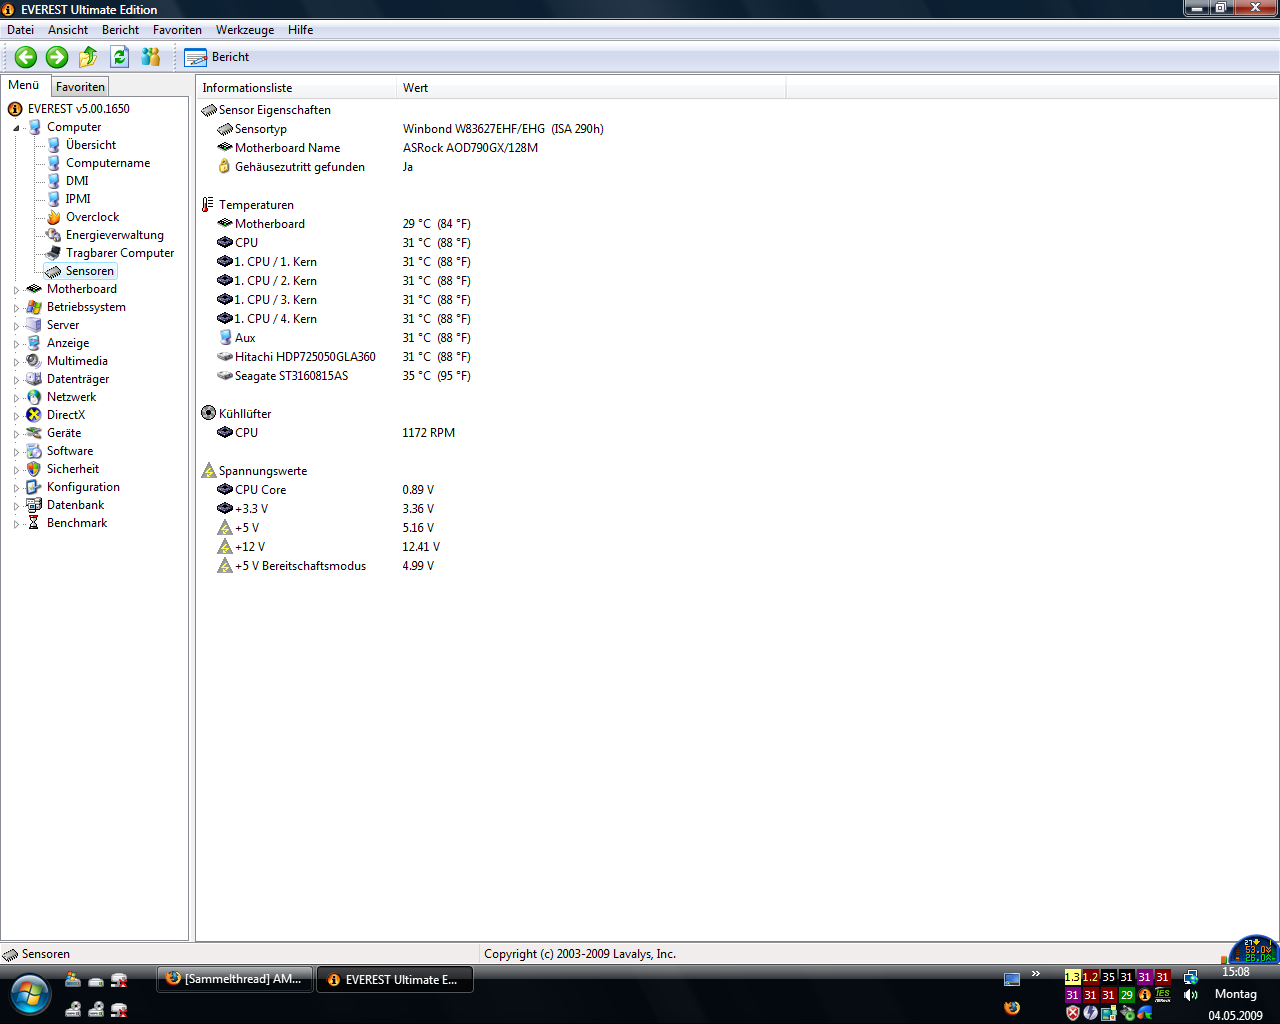Expand the Netzwerk tree node
1280x1024 pixels.
16,398
